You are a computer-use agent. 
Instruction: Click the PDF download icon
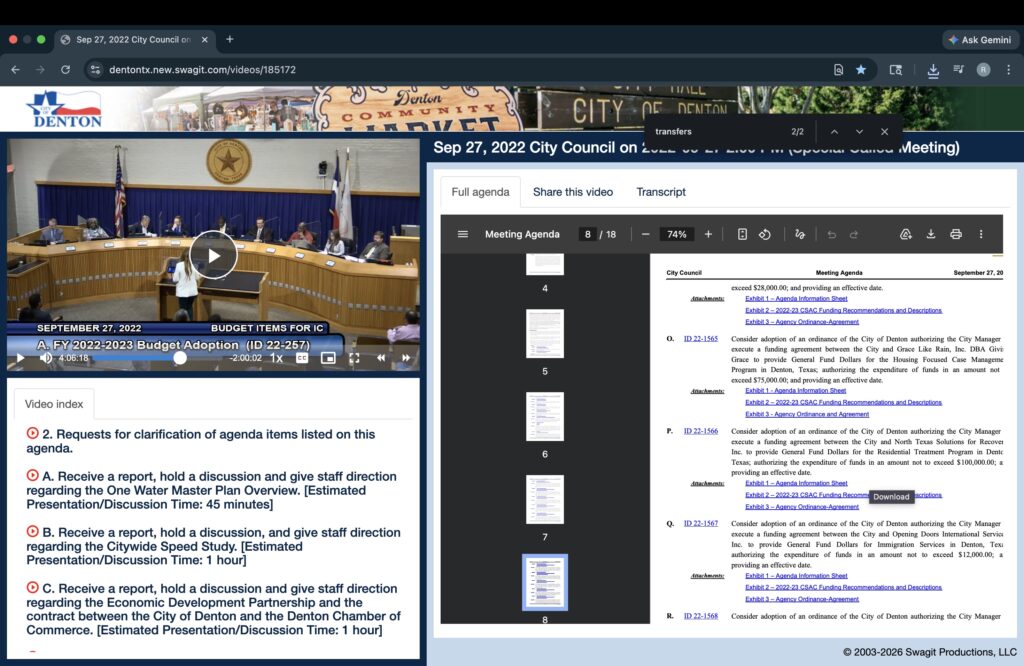coord(930,234)
